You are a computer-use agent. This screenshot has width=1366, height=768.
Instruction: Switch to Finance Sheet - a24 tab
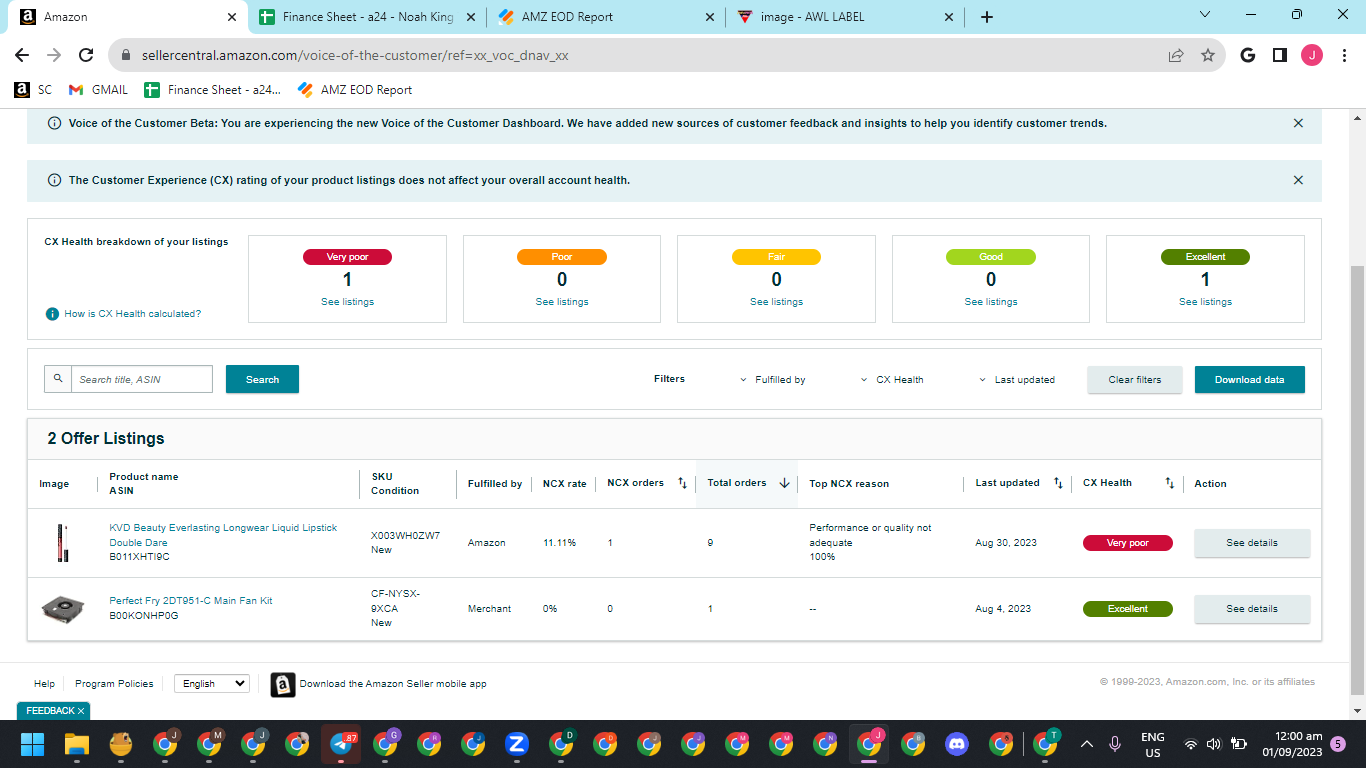tap(367, 17)
